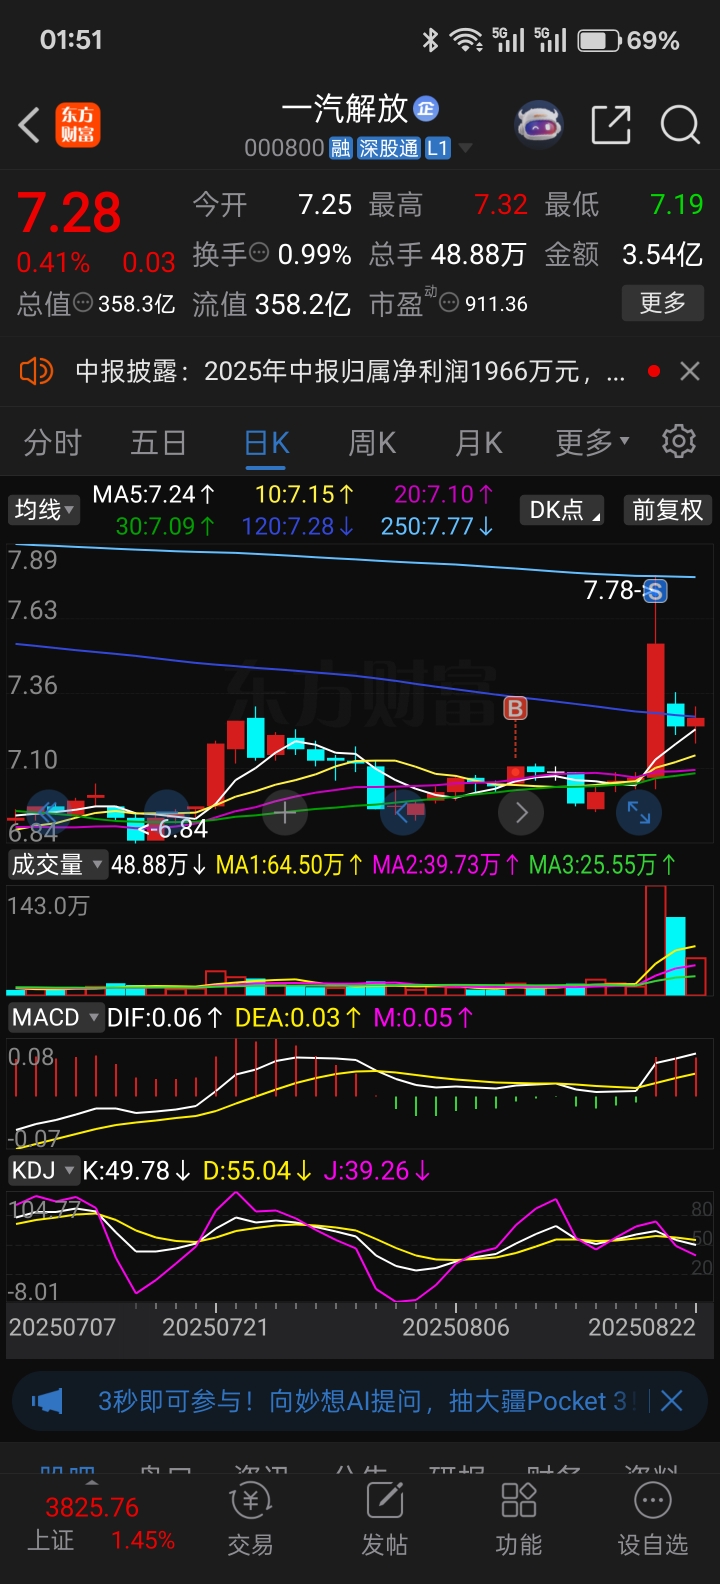
Task: Open the 成交量 indicator dropdown
Action: point(57,864)
